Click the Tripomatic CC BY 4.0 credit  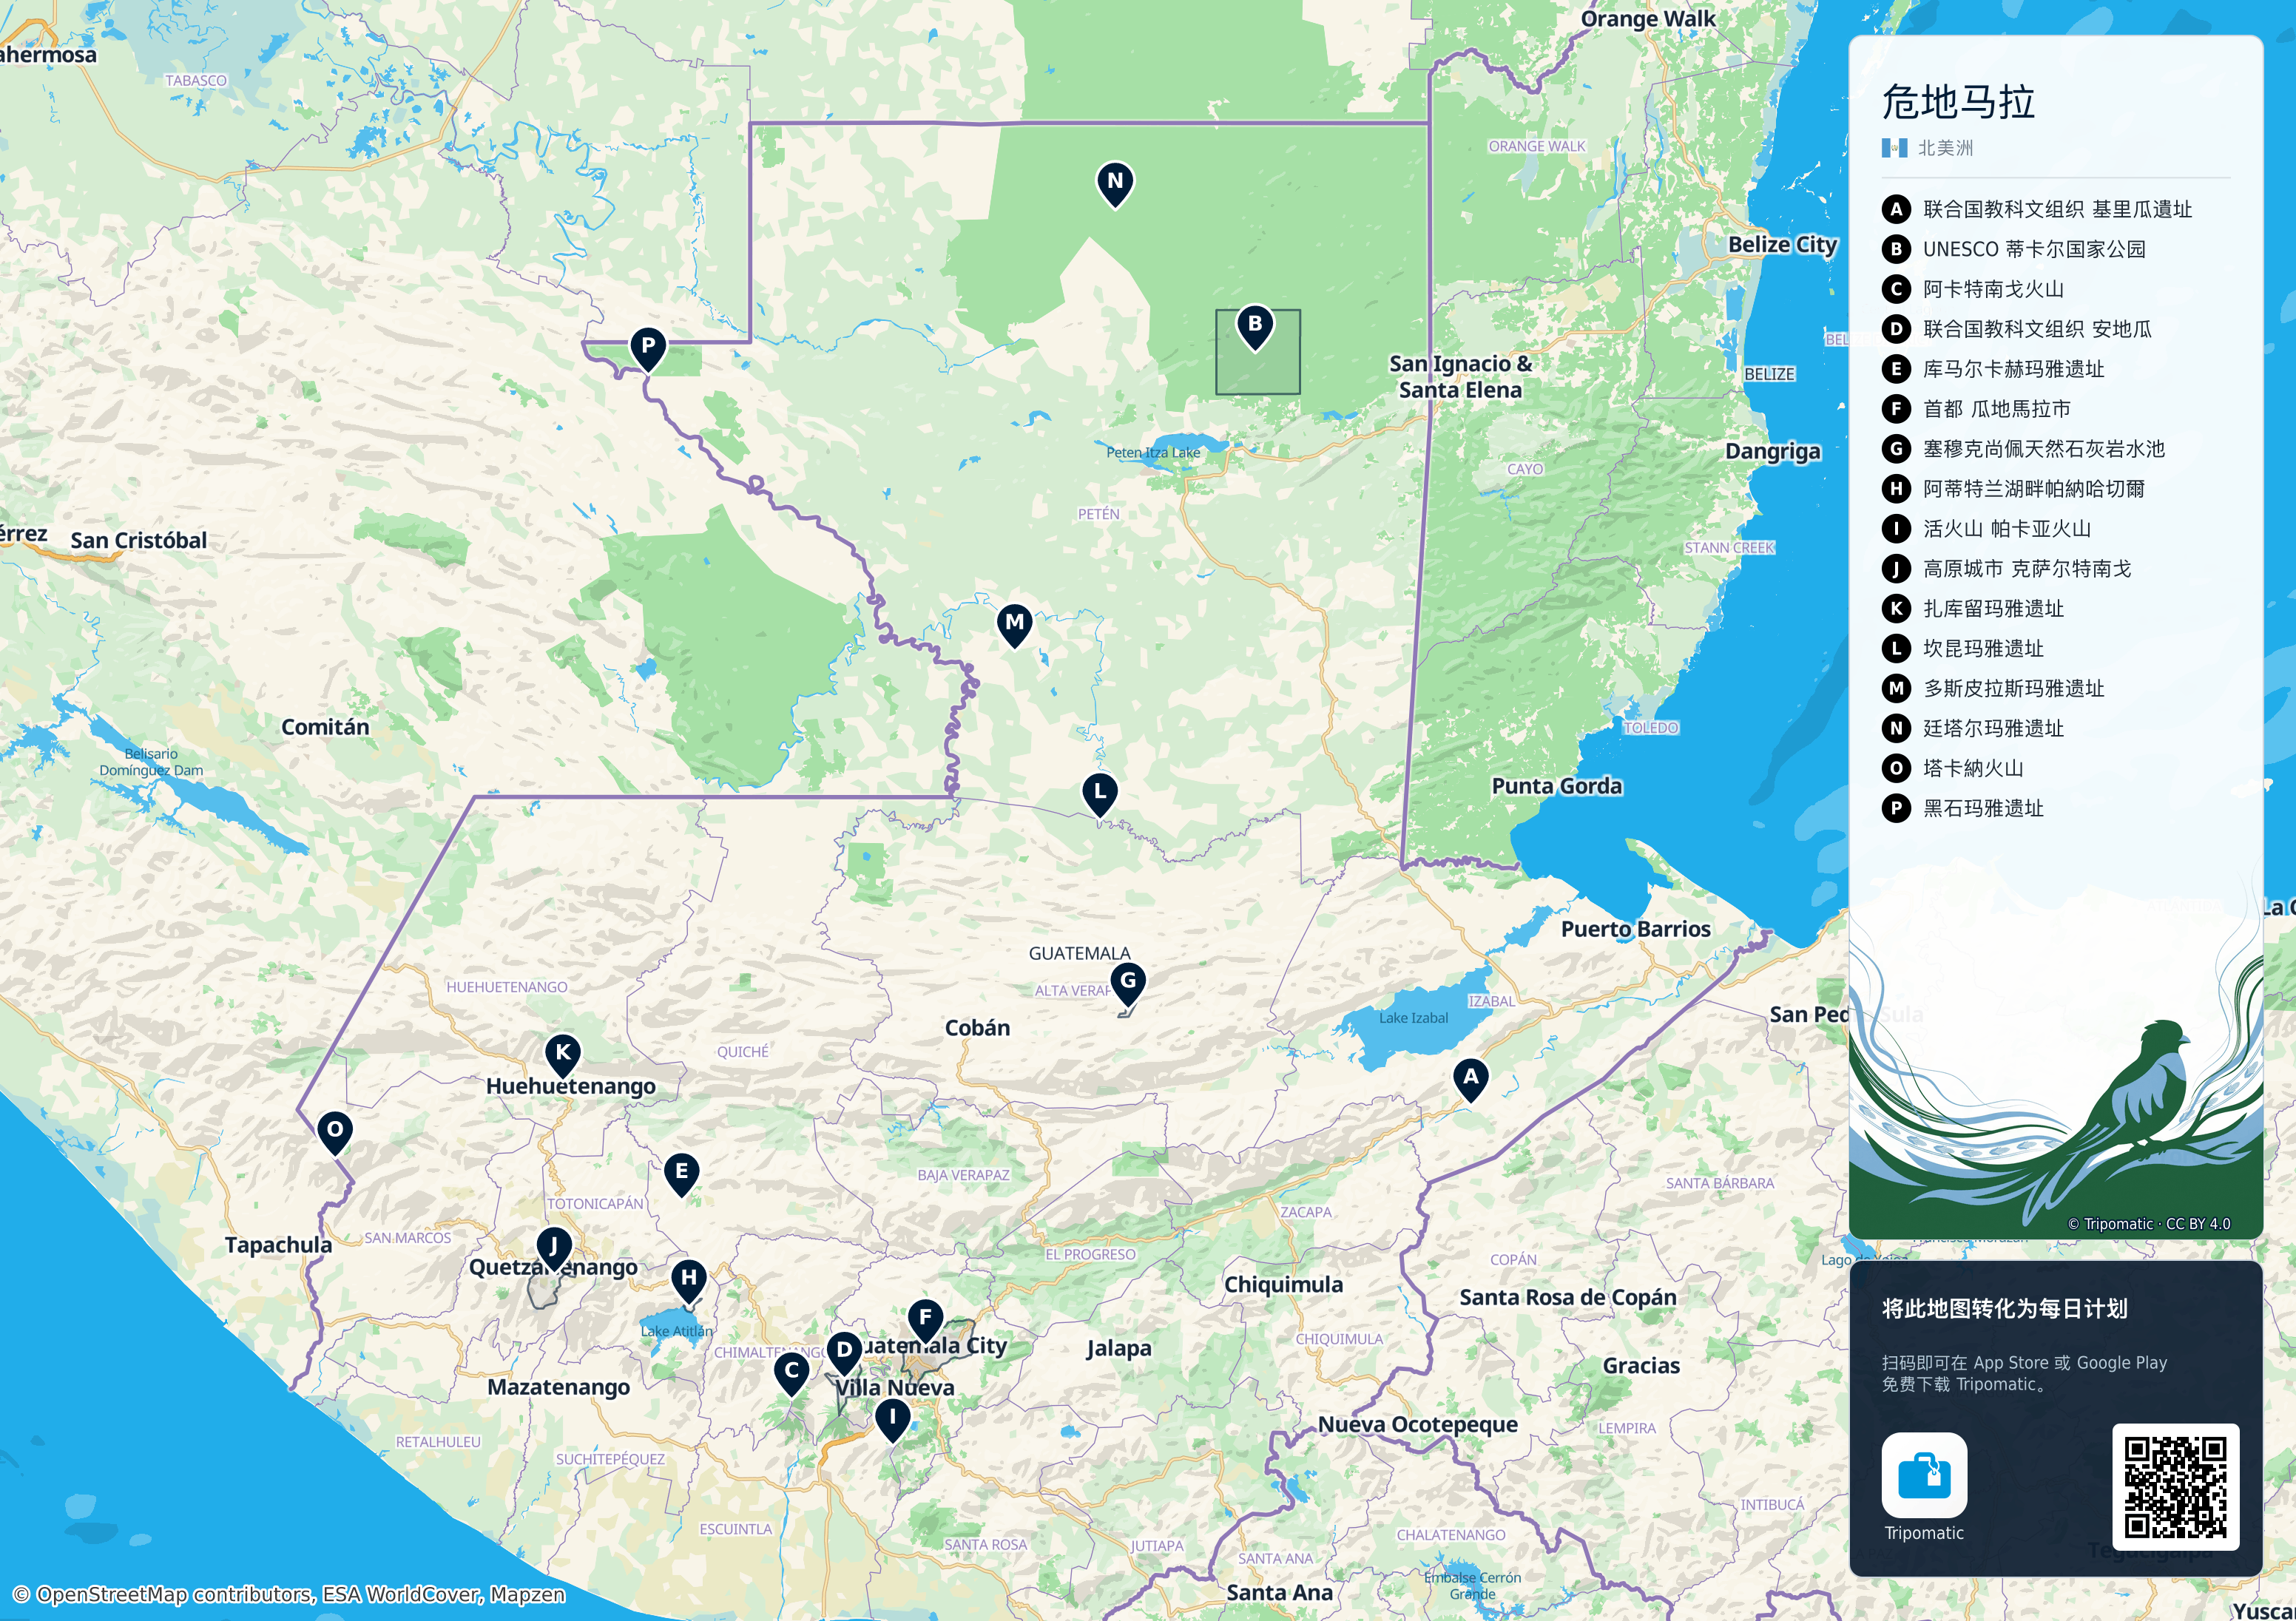coord(2148,1224)
